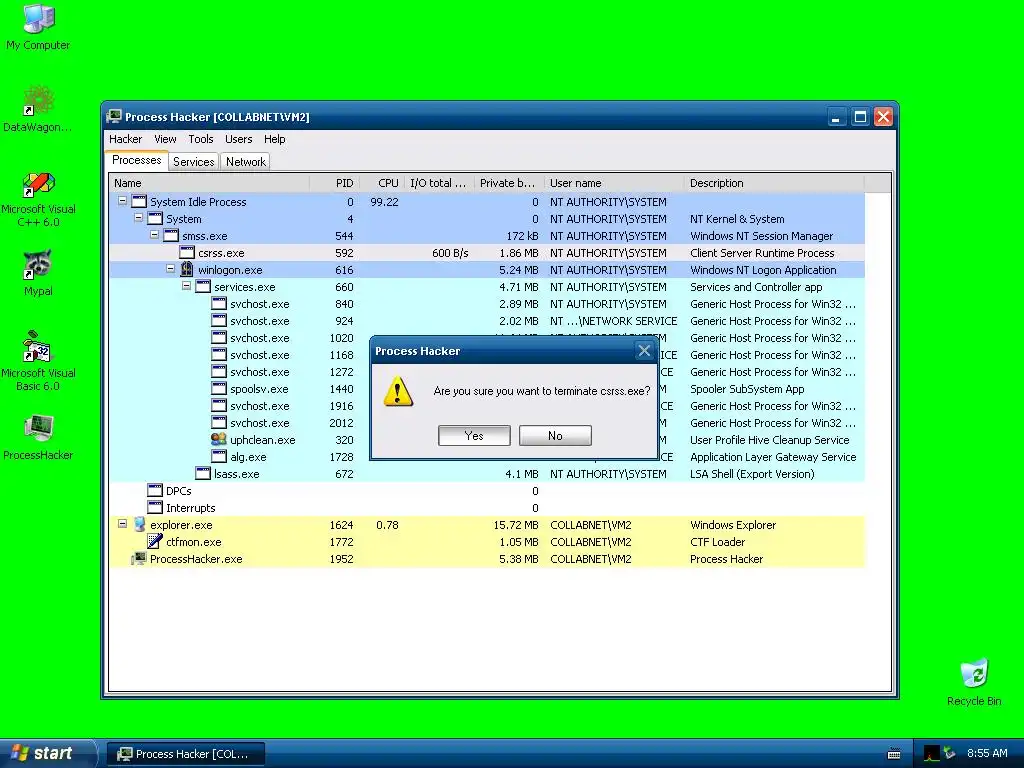
Task: Click the services.exe process icon
Action: pyautogui.click(x=203, y=287)
